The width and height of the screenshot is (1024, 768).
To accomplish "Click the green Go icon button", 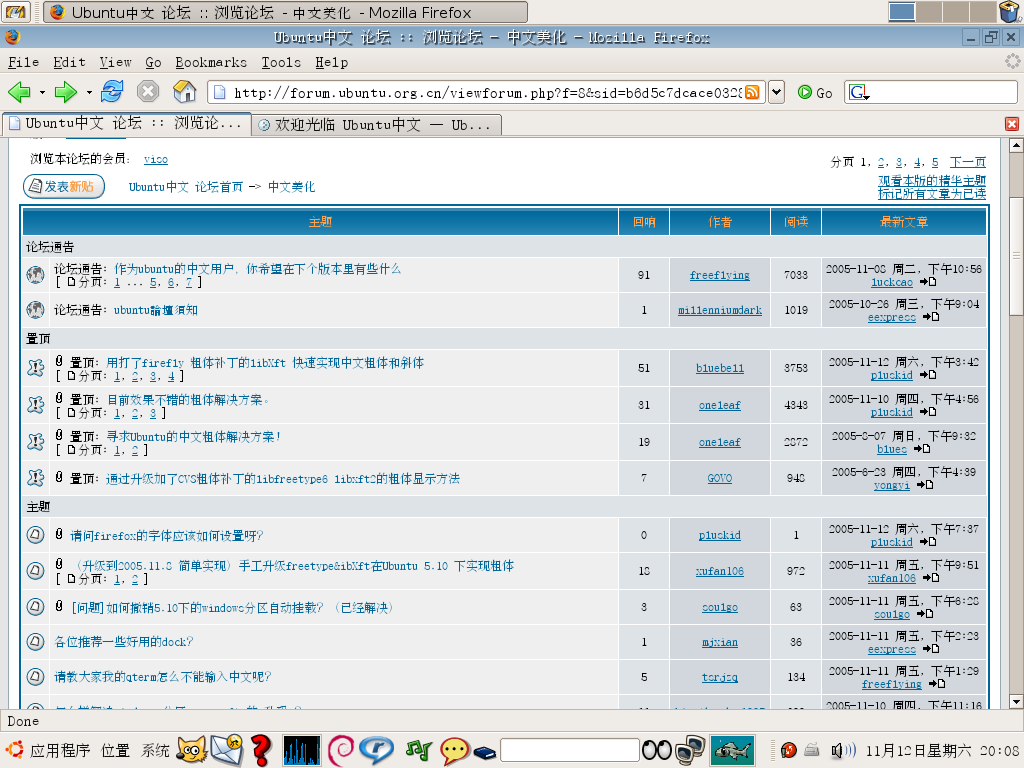I will 805,93.
